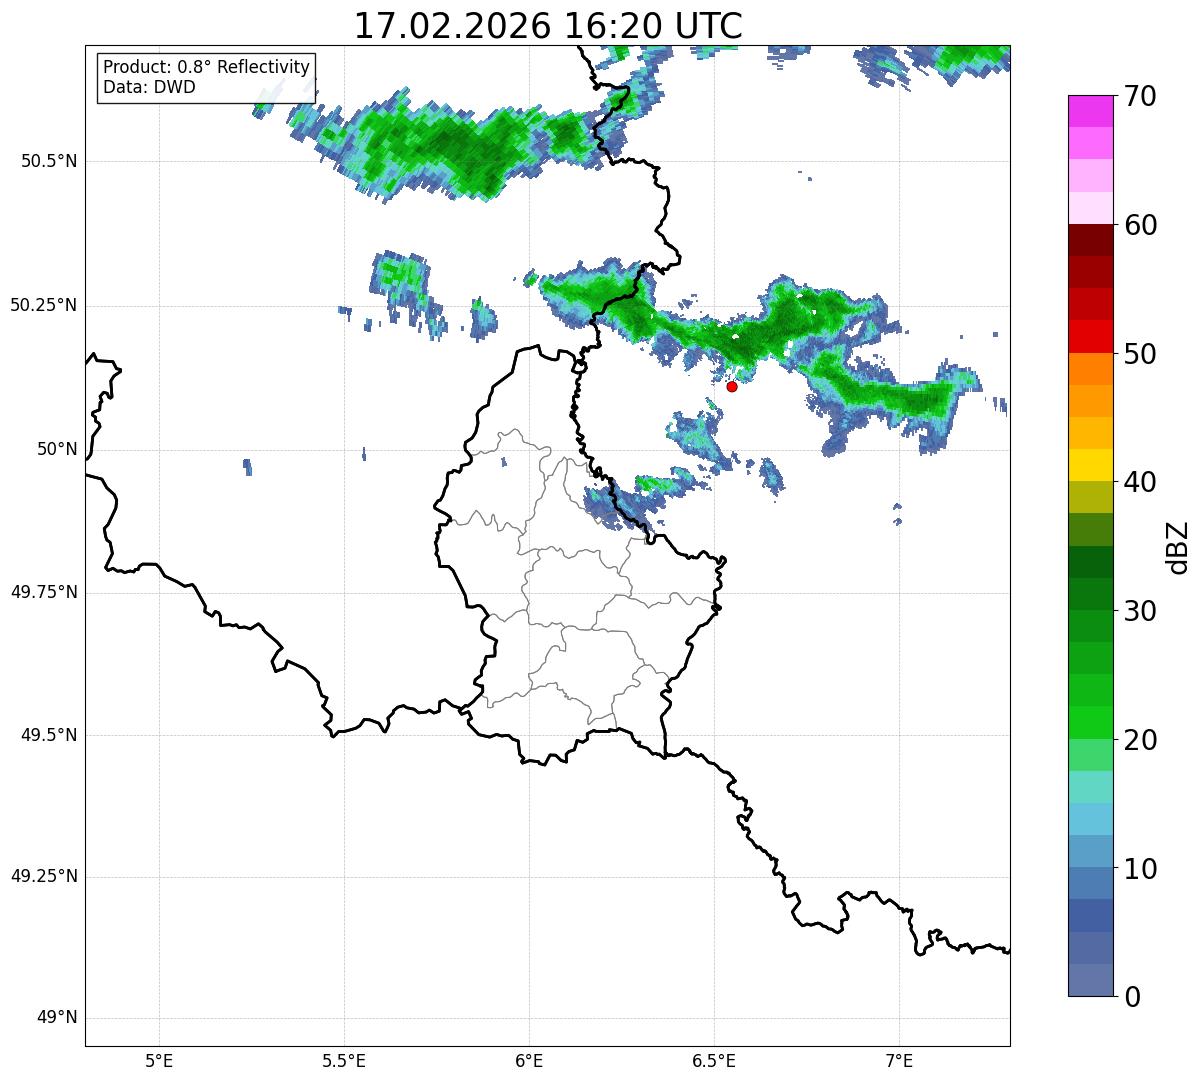
Task: Click the orange colorbar swatch below 50
Action: click(x=1090, y=369)
